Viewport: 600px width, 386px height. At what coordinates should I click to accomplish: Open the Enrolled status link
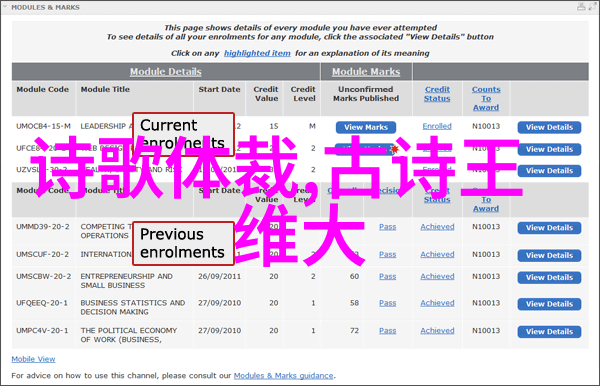(x=437, y=126)
